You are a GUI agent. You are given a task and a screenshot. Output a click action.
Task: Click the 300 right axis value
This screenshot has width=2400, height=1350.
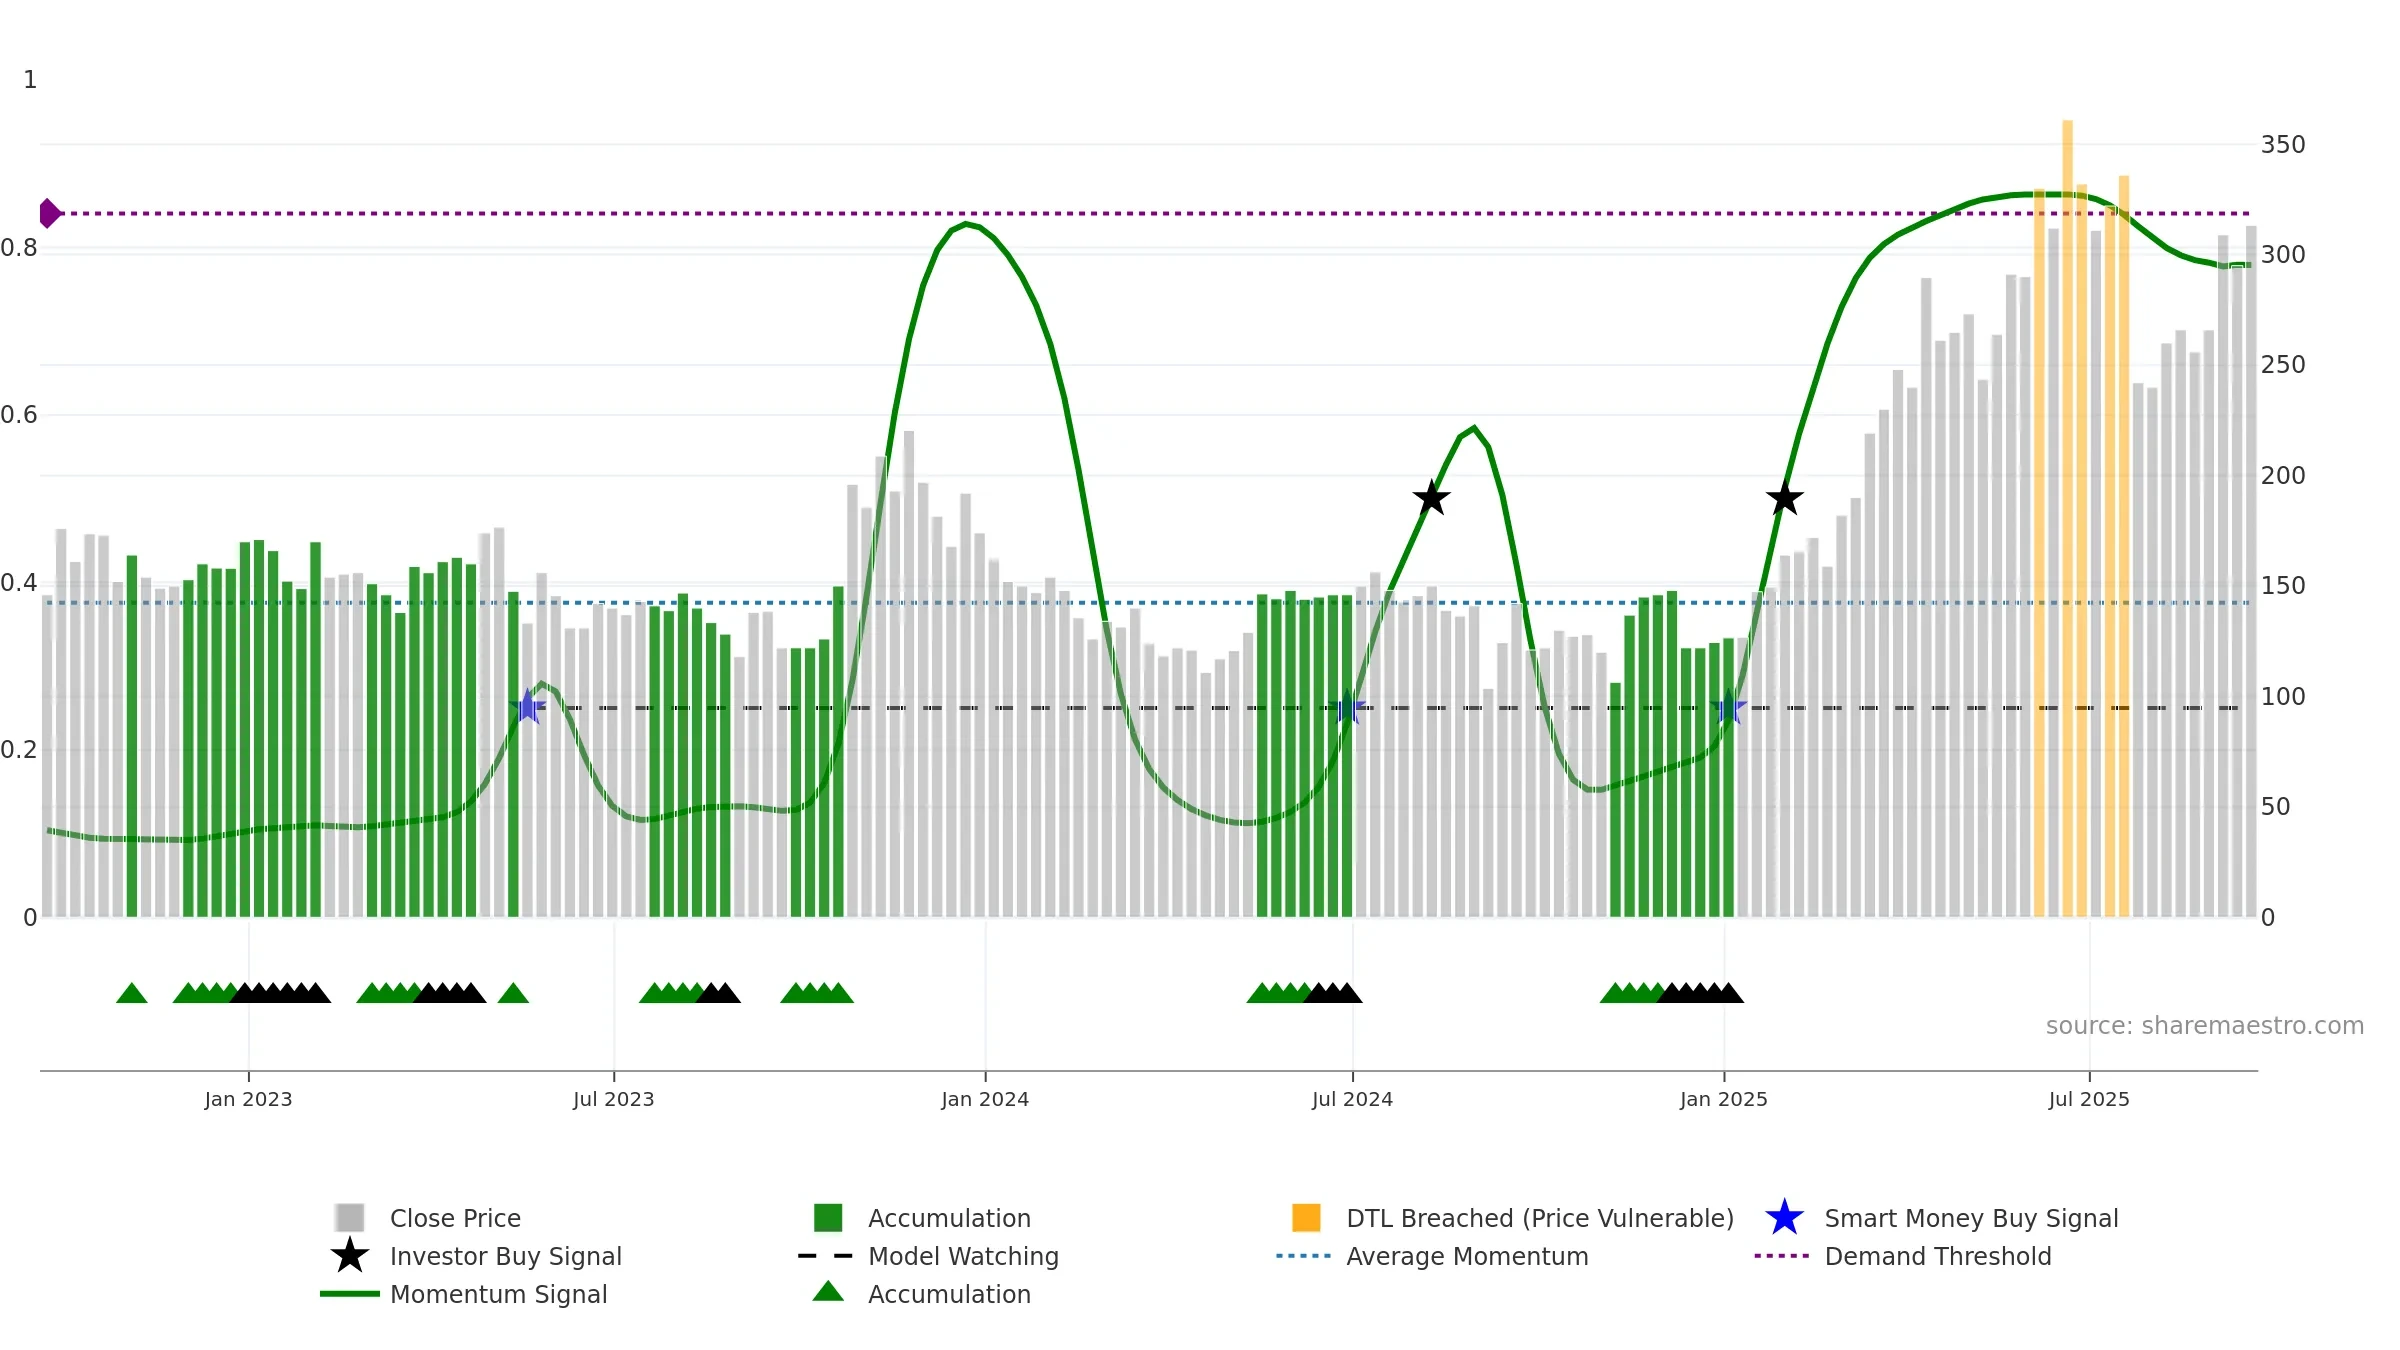pos(2283,255)
